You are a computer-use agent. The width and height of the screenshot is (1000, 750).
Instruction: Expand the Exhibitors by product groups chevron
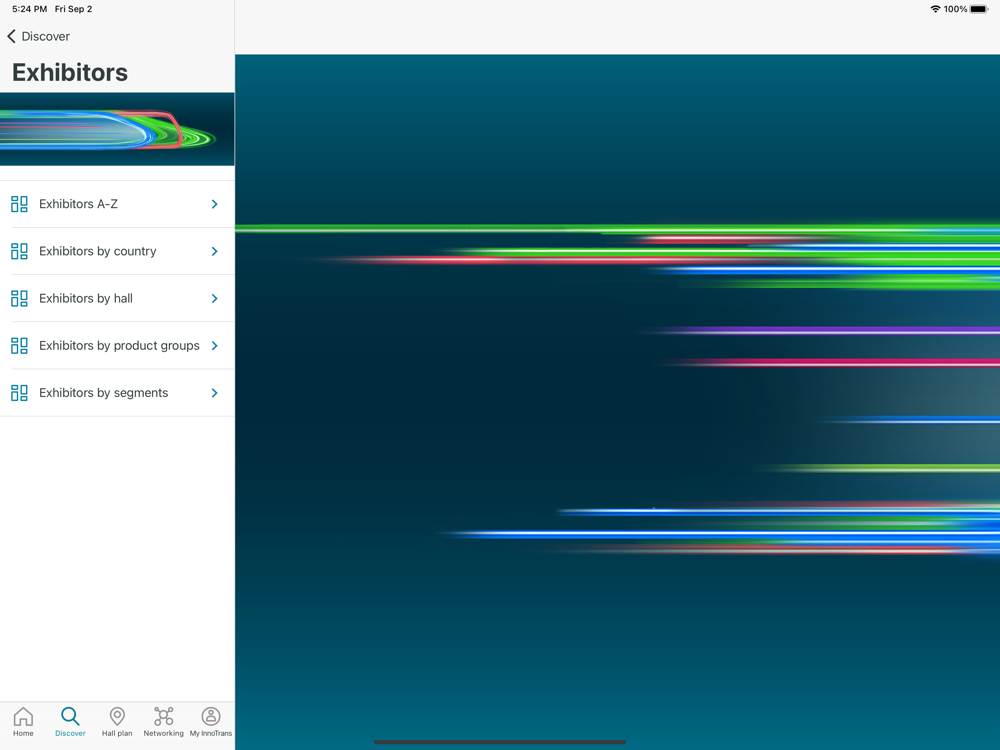click(x=214, y=346)
